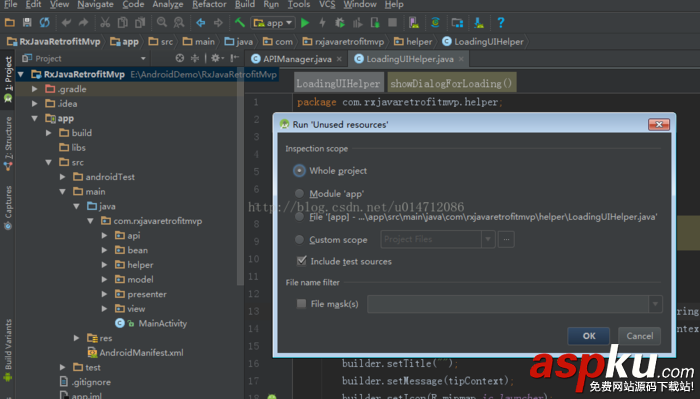Viewport: 700px width, 399px height.
Task: Click the Collapse All icon in Project panel
Action: (x=195, y=58)
